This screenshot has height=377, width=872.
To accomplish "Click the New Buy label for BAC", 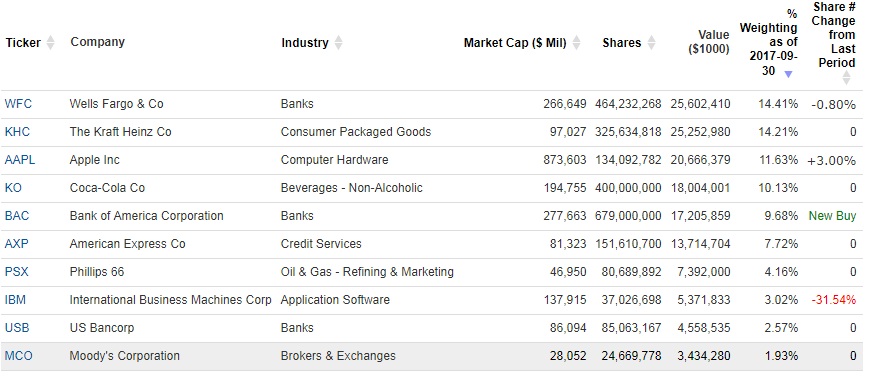I will pos(832,216).
